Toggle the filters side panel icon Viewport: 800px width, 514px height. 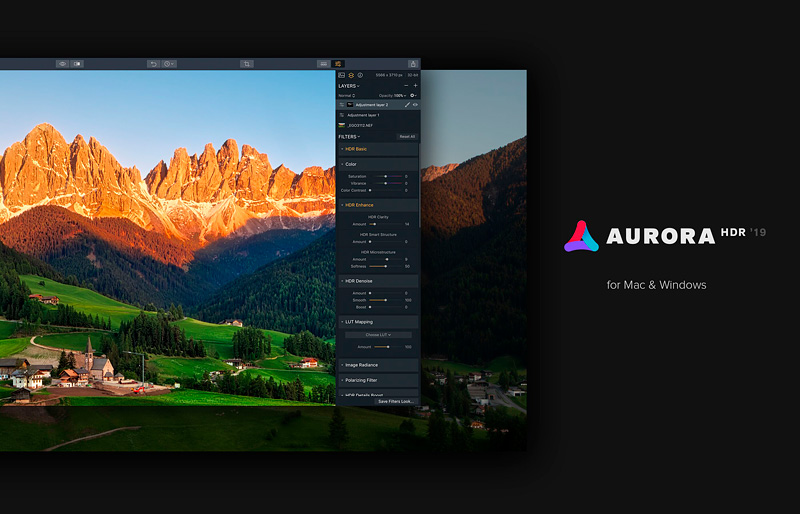[338, 64]
